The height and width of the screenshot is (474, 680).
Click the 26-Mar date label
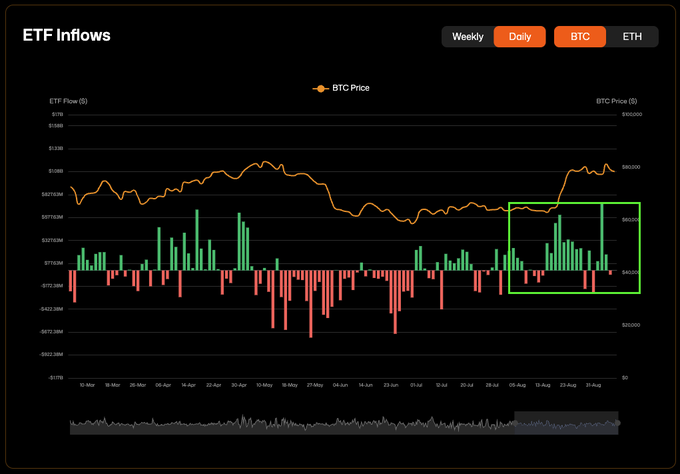point(138,385)
